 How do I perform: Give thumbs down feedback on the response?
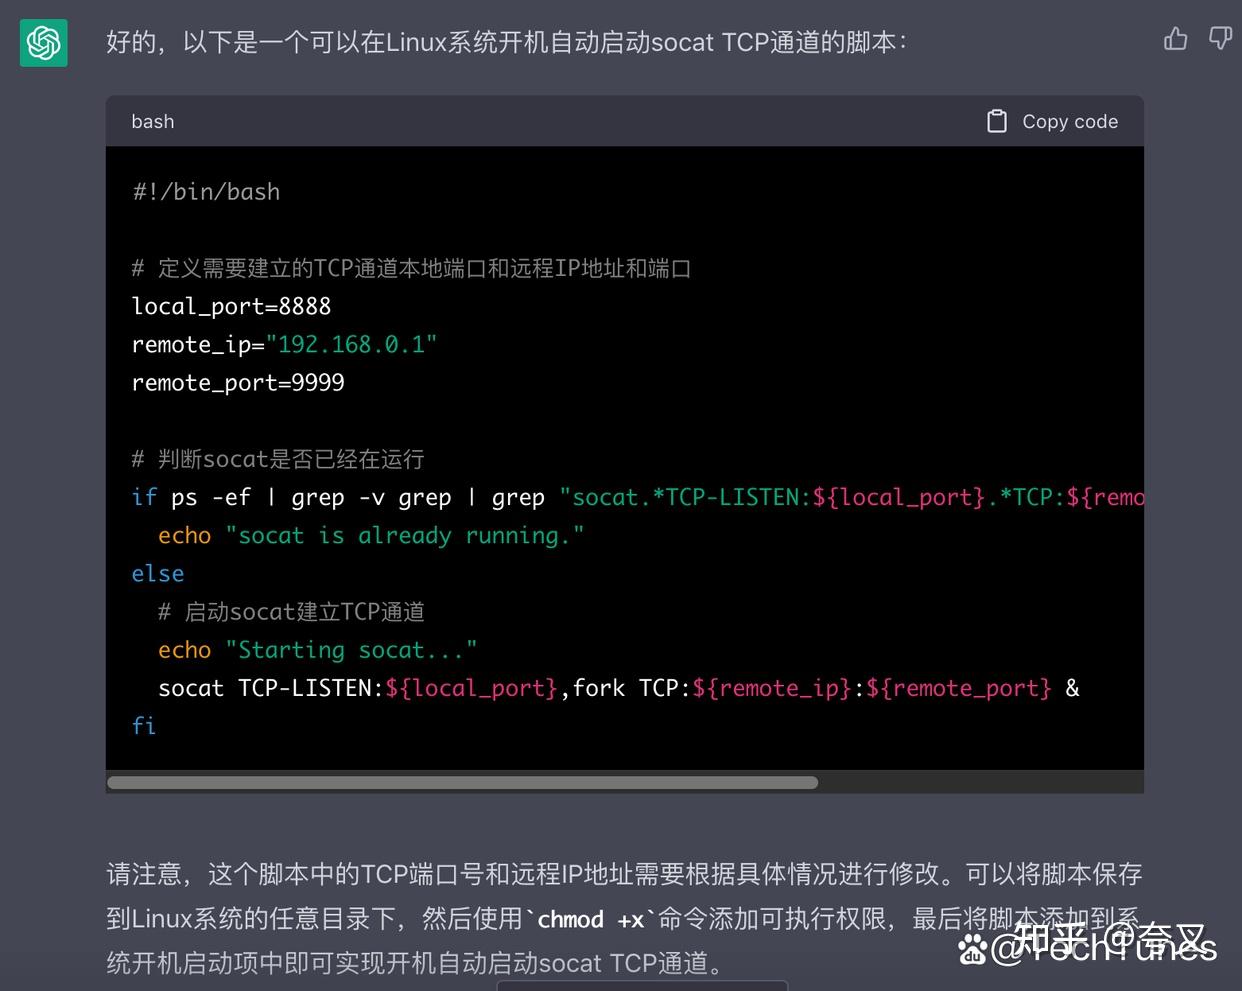point(1219,38)
